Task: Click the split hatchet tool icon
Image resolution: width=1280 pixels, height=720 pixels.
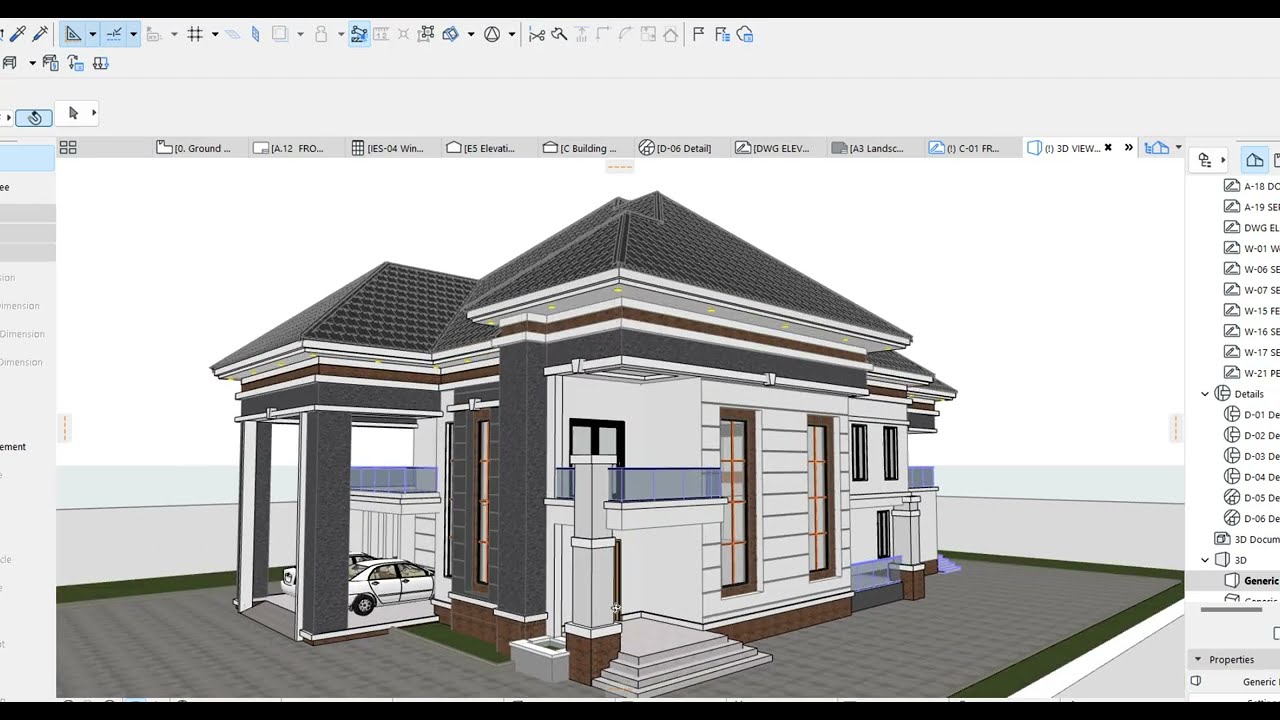Action: click(559, 34)
